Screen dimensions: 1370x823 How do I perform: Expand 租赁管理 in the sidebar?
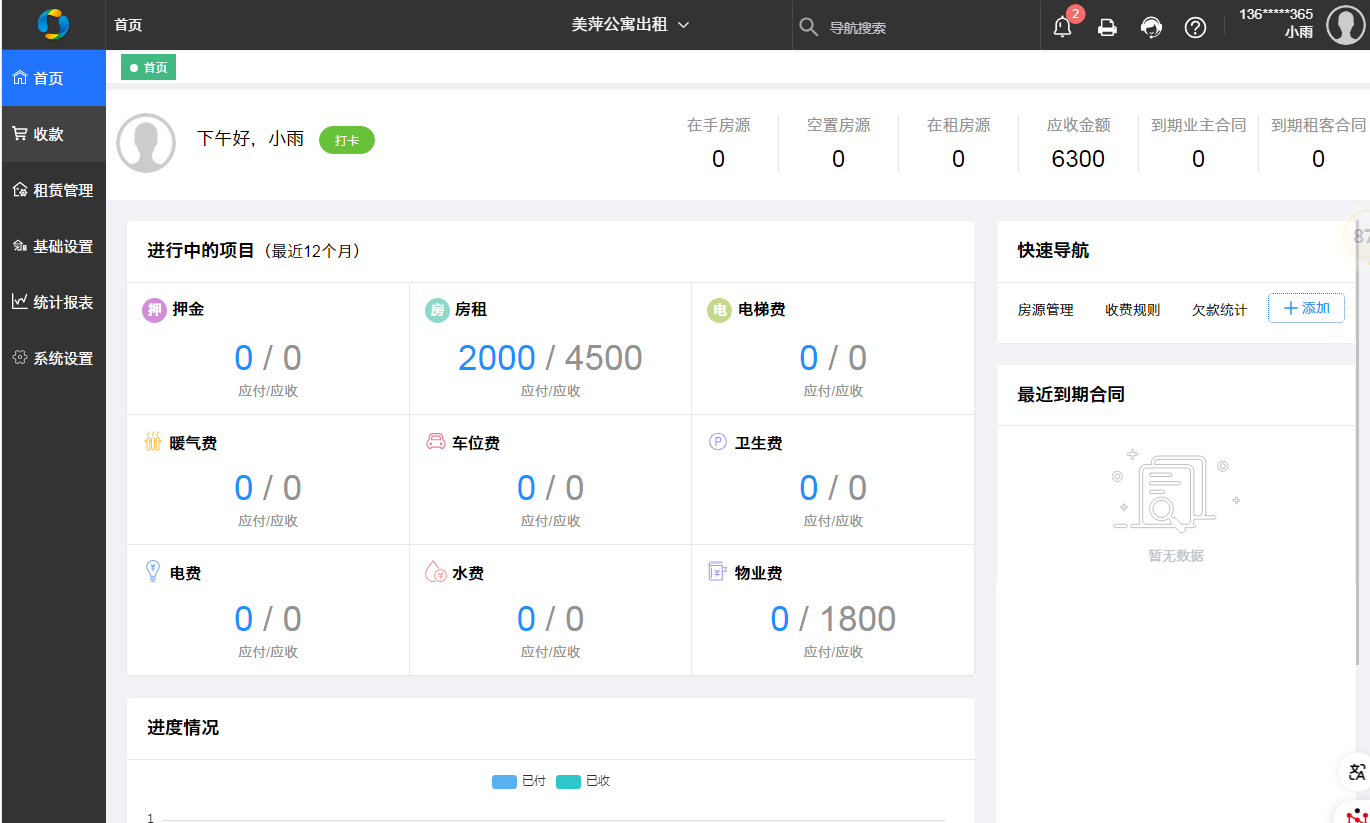pyautogui.click(x=53, y=190)
